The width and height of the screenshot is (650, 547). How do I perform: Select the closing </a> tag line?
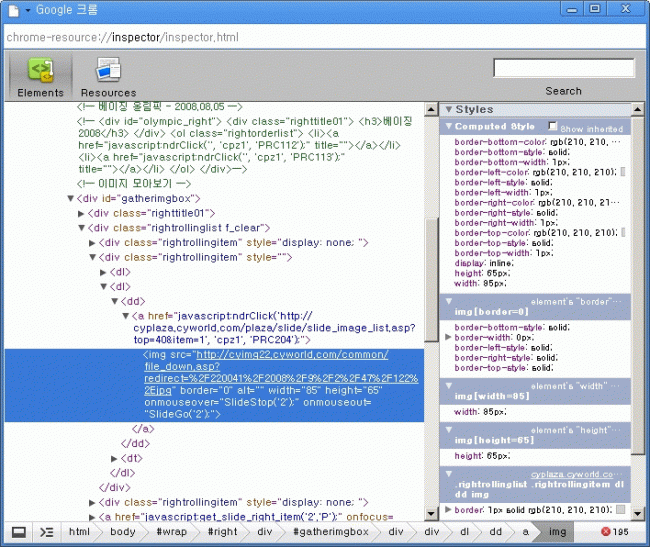pyautogui.click(x=143, y=429)
